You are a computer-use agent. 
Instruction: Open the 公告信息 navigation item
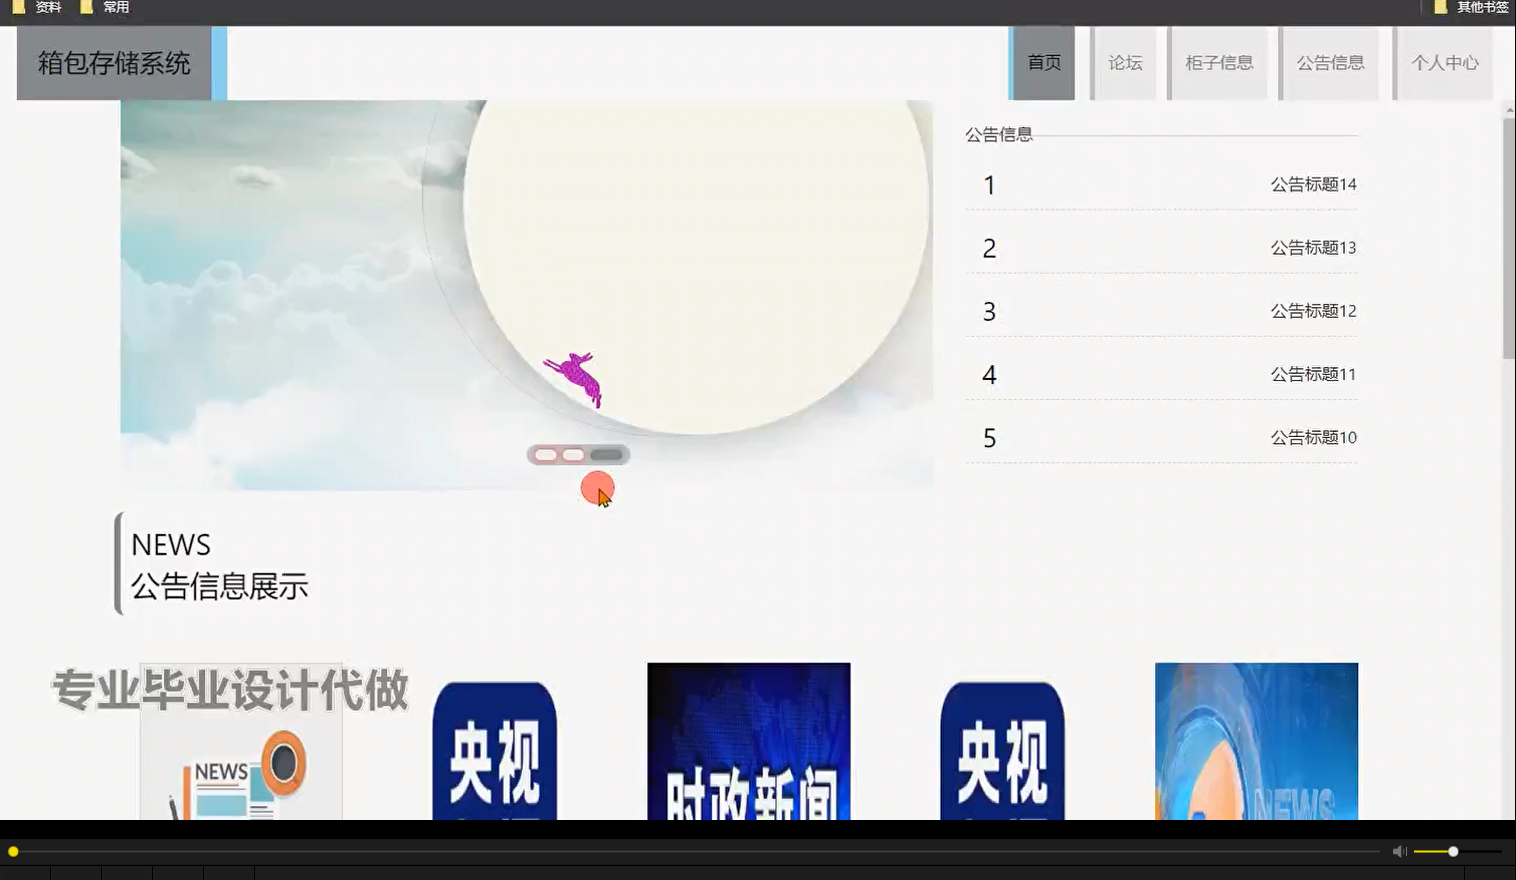point(1330,62)
